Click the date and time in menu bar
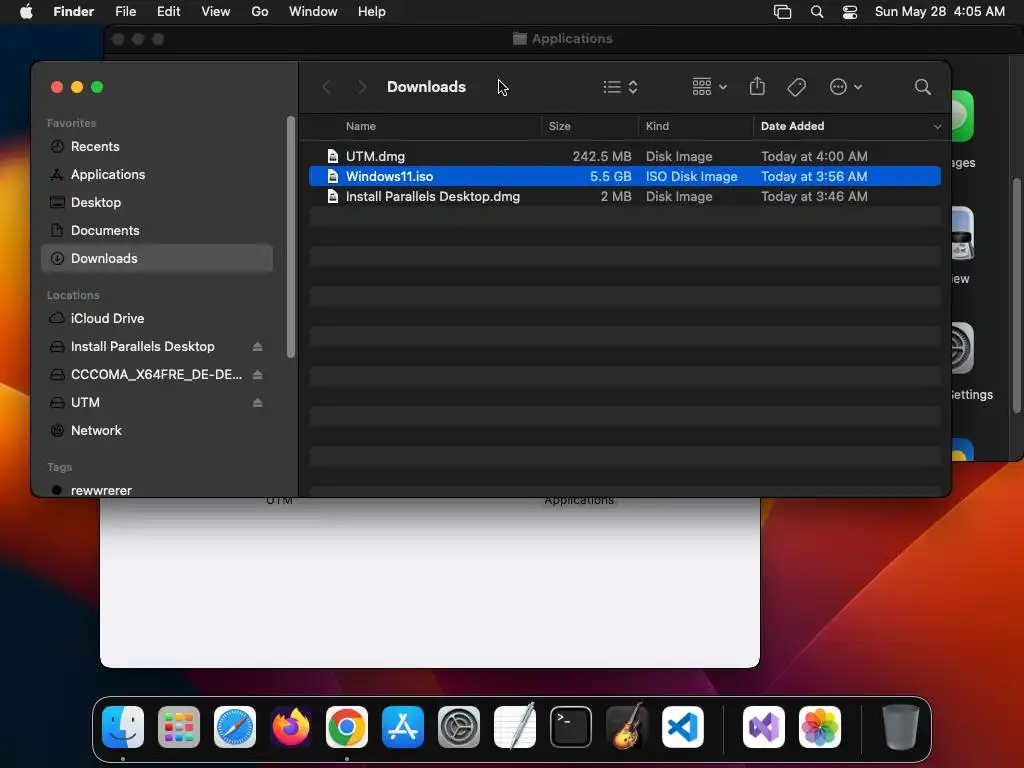Image resolution: width=1024 pixels, height=768 pixels. point(940,12)
